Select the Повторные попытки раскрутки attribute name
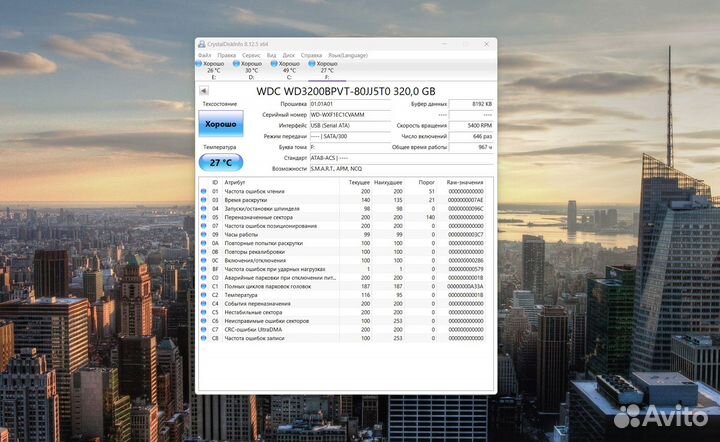This screenshot has height=442, width=720. coord(264,243)
